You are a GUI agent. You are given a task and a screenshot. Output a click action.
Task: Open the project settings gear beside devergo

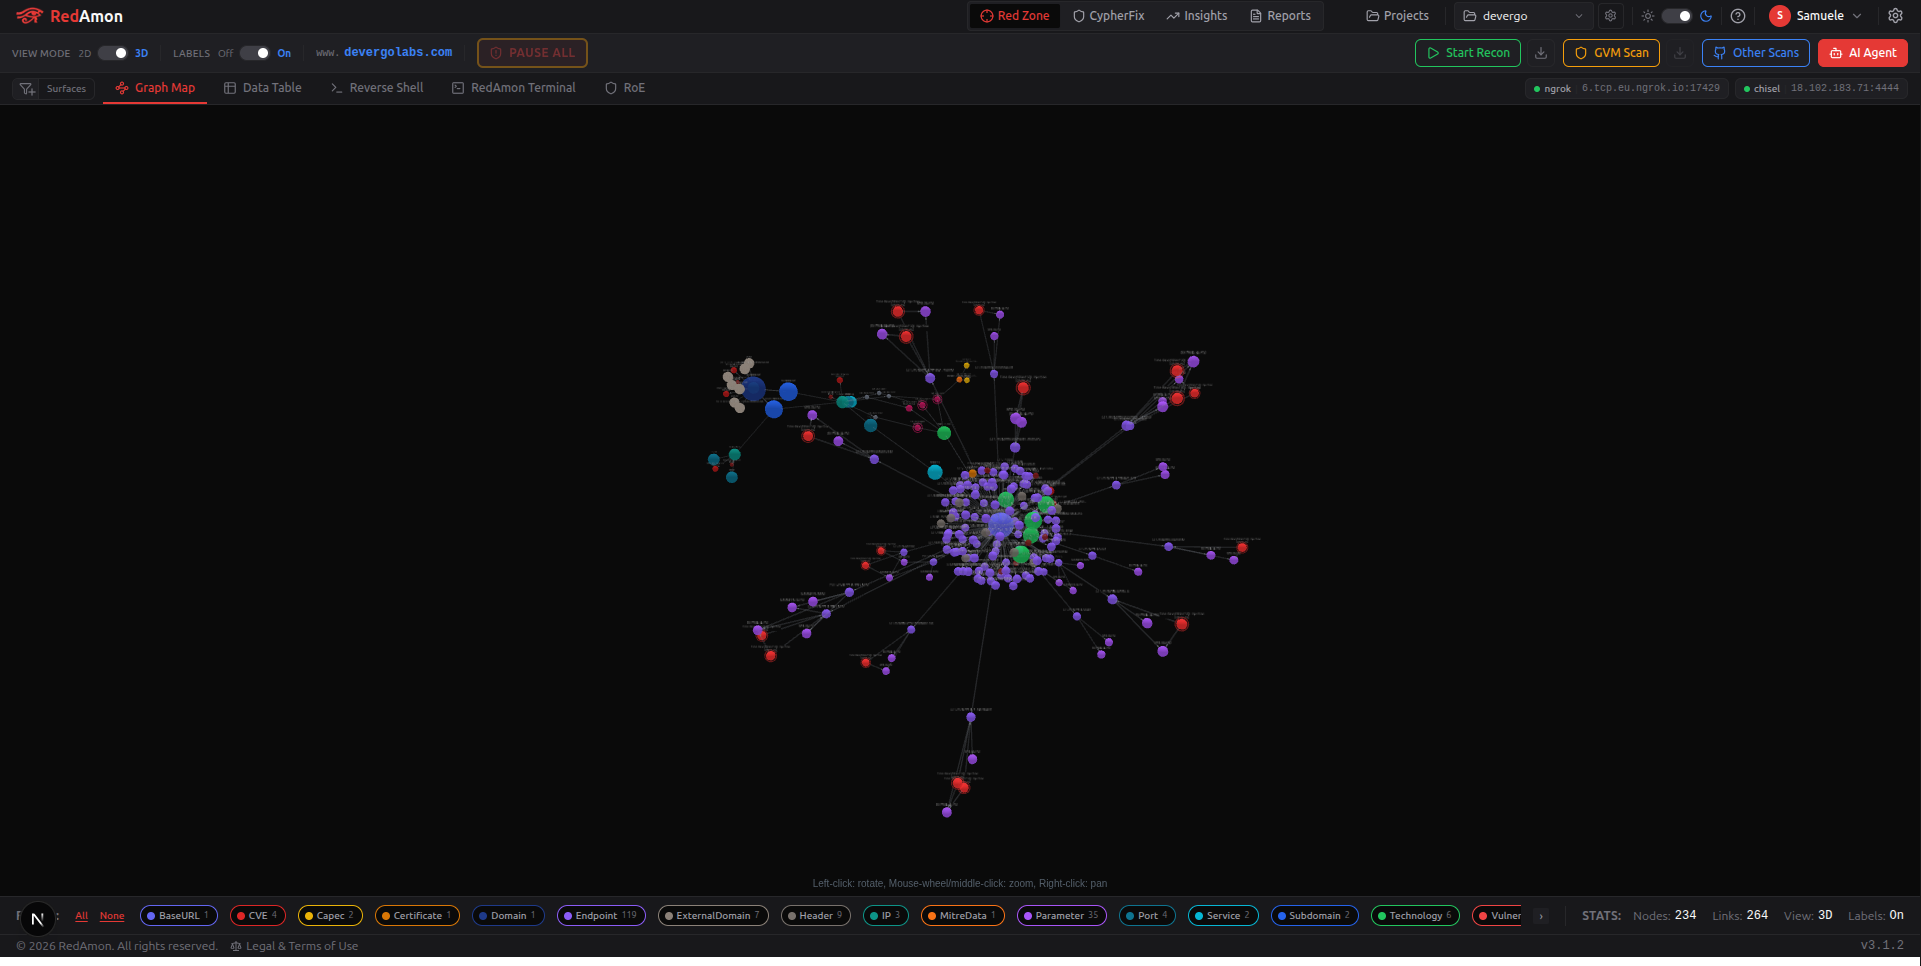coord(1610,16)
